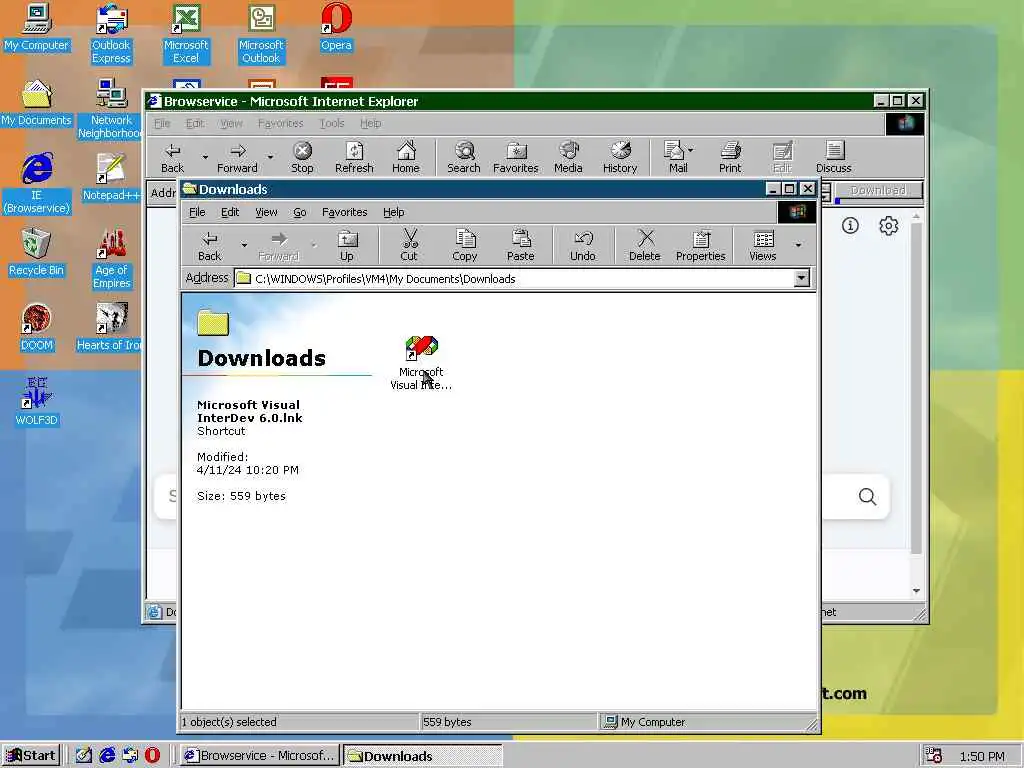Viewport: 1024px width, 768px height.
Task: Select the DOOM desktop shortcut
Action: point(37,327)
